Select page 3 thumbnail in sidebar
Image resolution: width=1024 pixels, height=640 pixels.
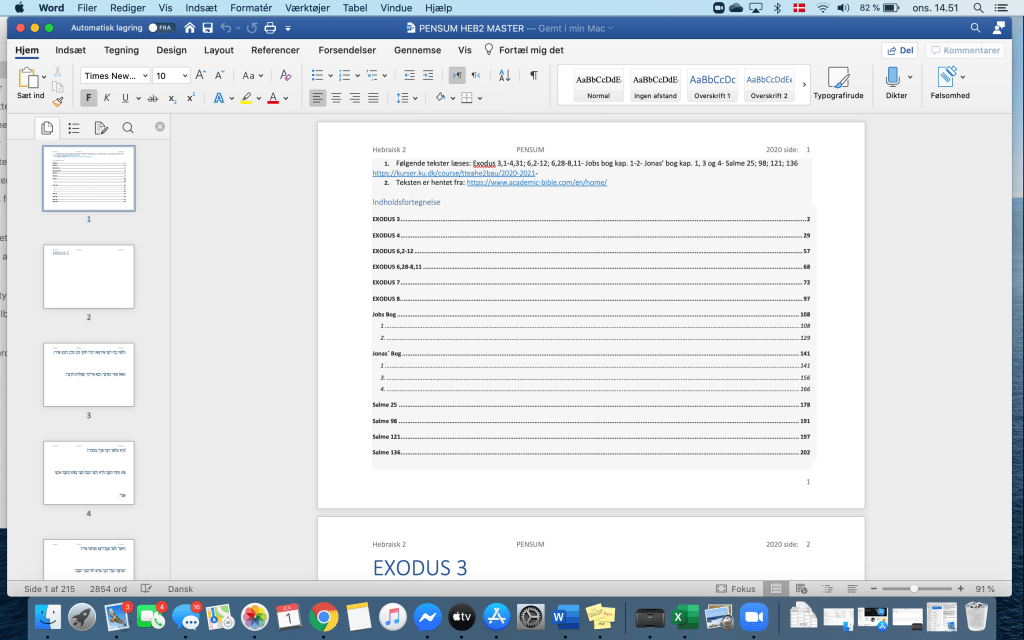tap(89, 375)
